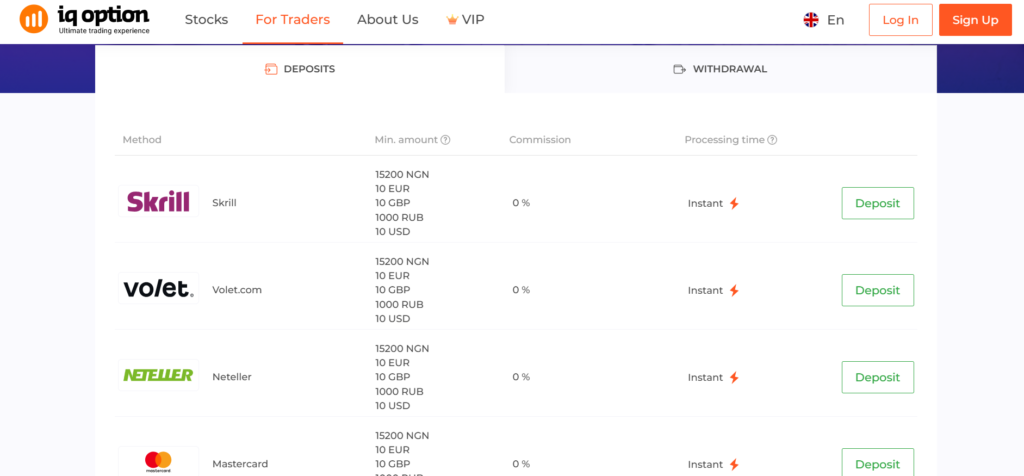Click the Mastercard logo
The image size is (1024, 476).
pos(158,462)
